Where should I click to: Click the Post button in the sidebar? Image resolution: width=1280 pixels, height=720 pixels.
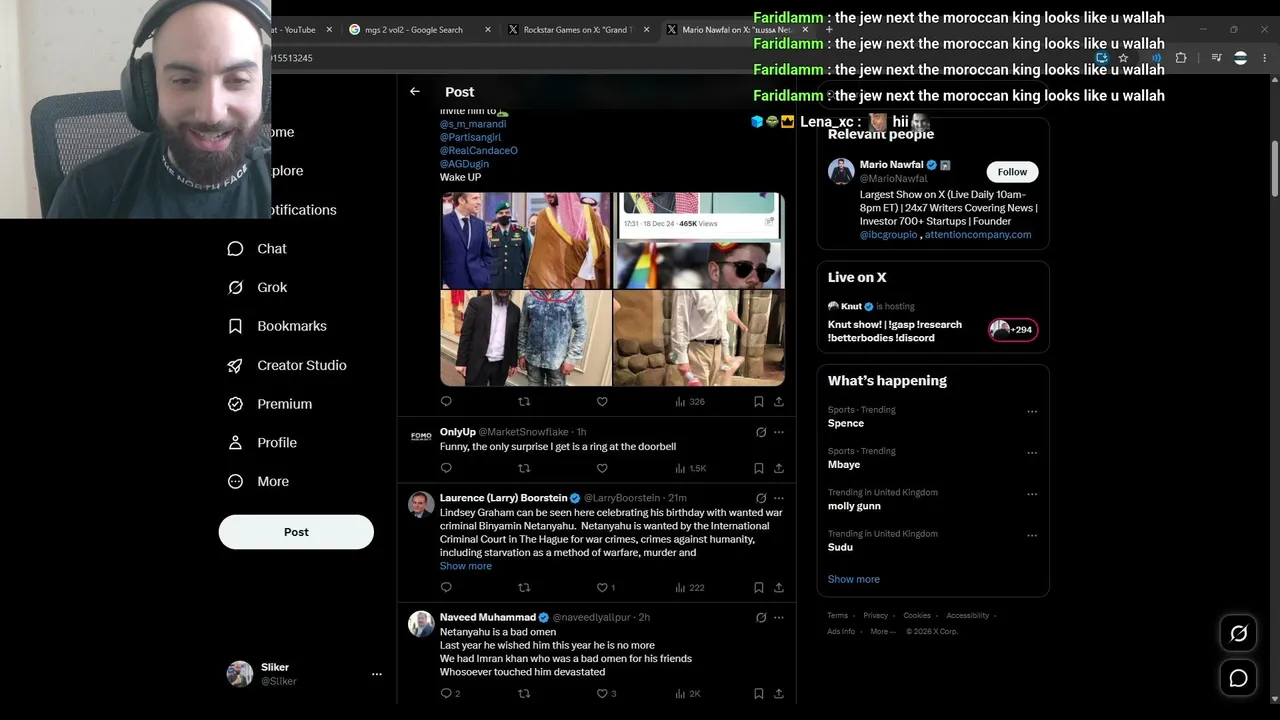coord(296,532)
